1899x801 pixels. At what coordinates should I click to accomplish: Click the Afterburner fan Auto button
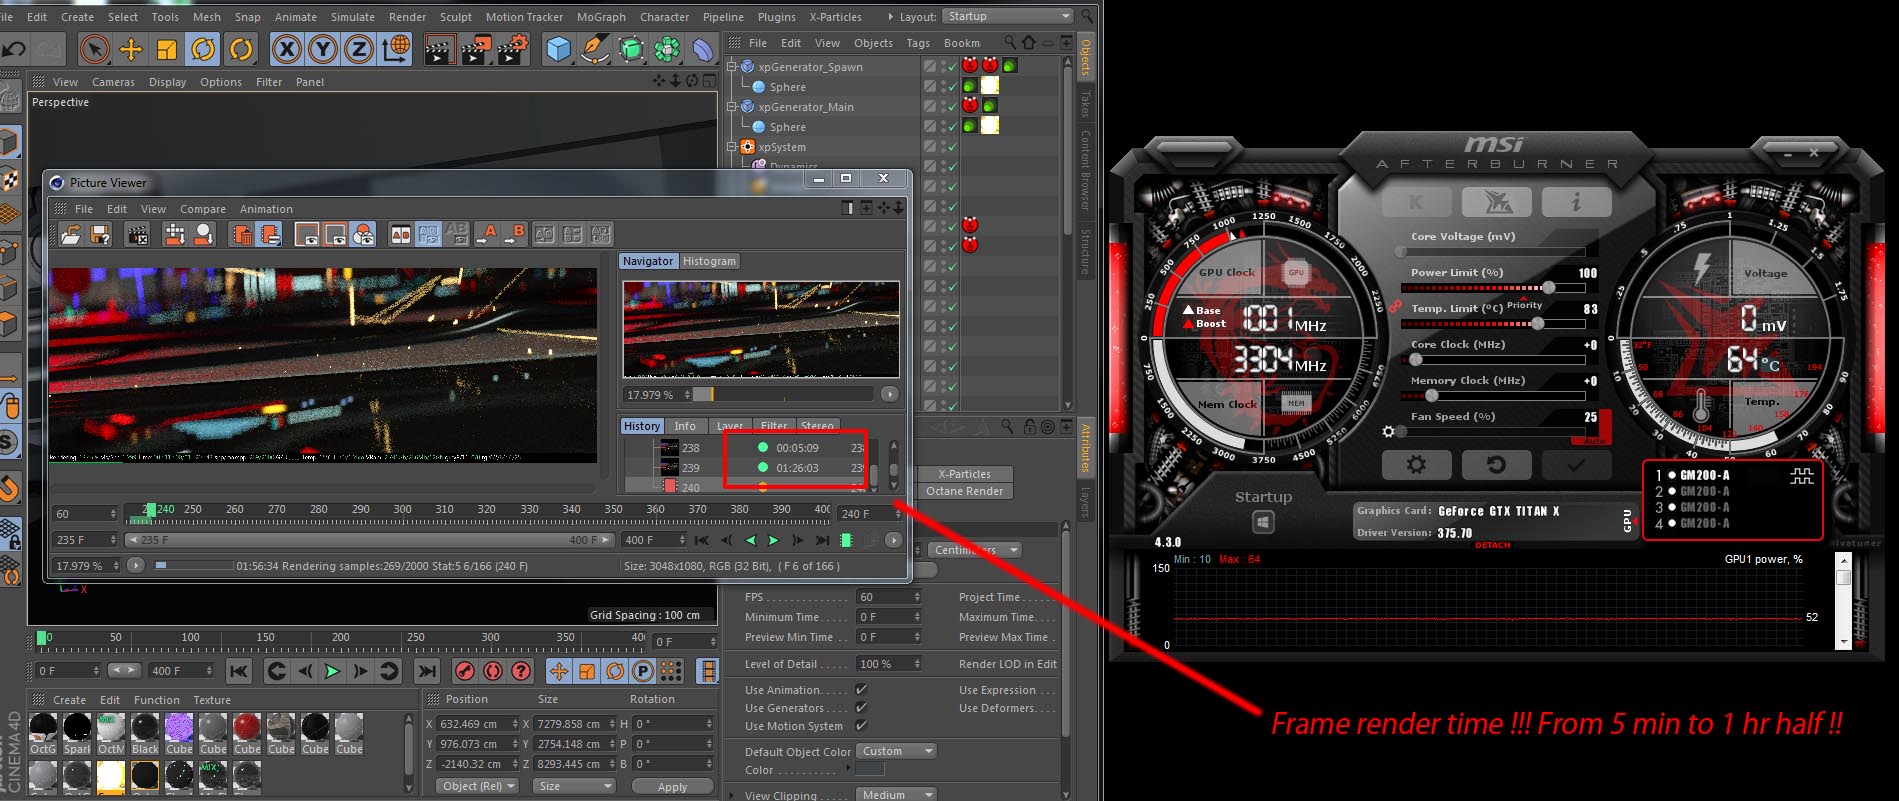(x=1594, y=441)
